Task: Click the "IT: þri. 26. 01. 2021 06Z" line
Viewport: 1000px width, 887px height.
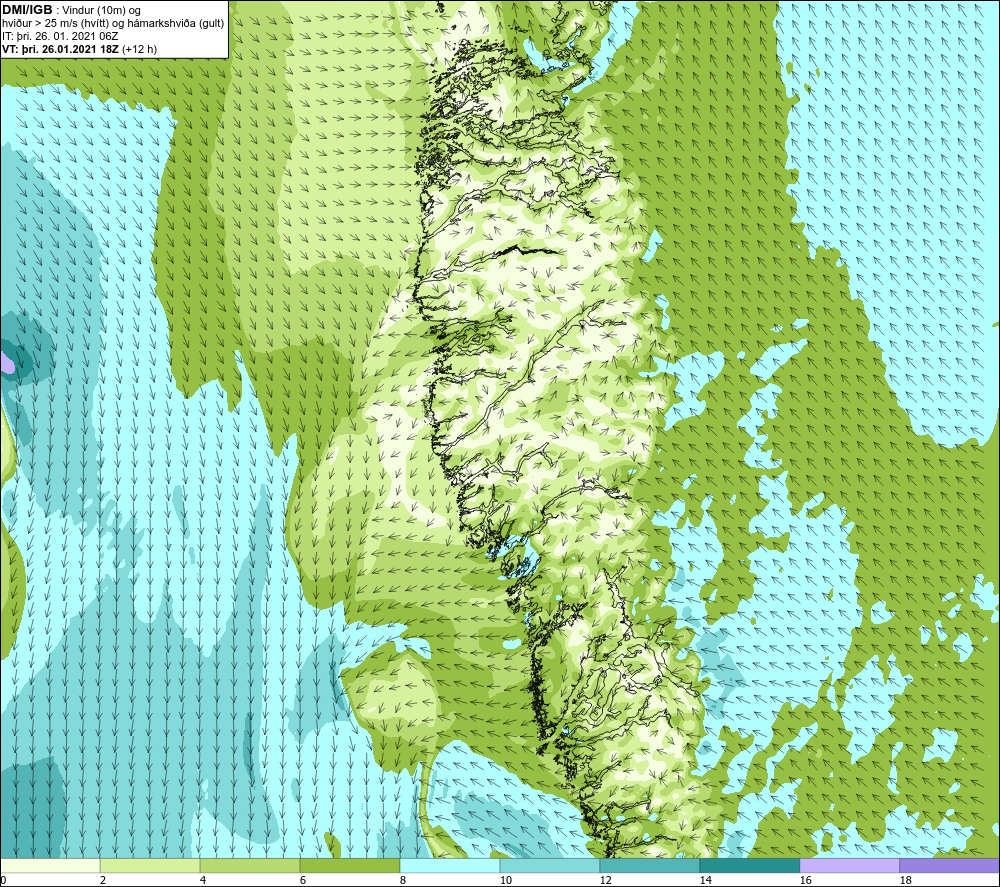Action: (60, 36)
